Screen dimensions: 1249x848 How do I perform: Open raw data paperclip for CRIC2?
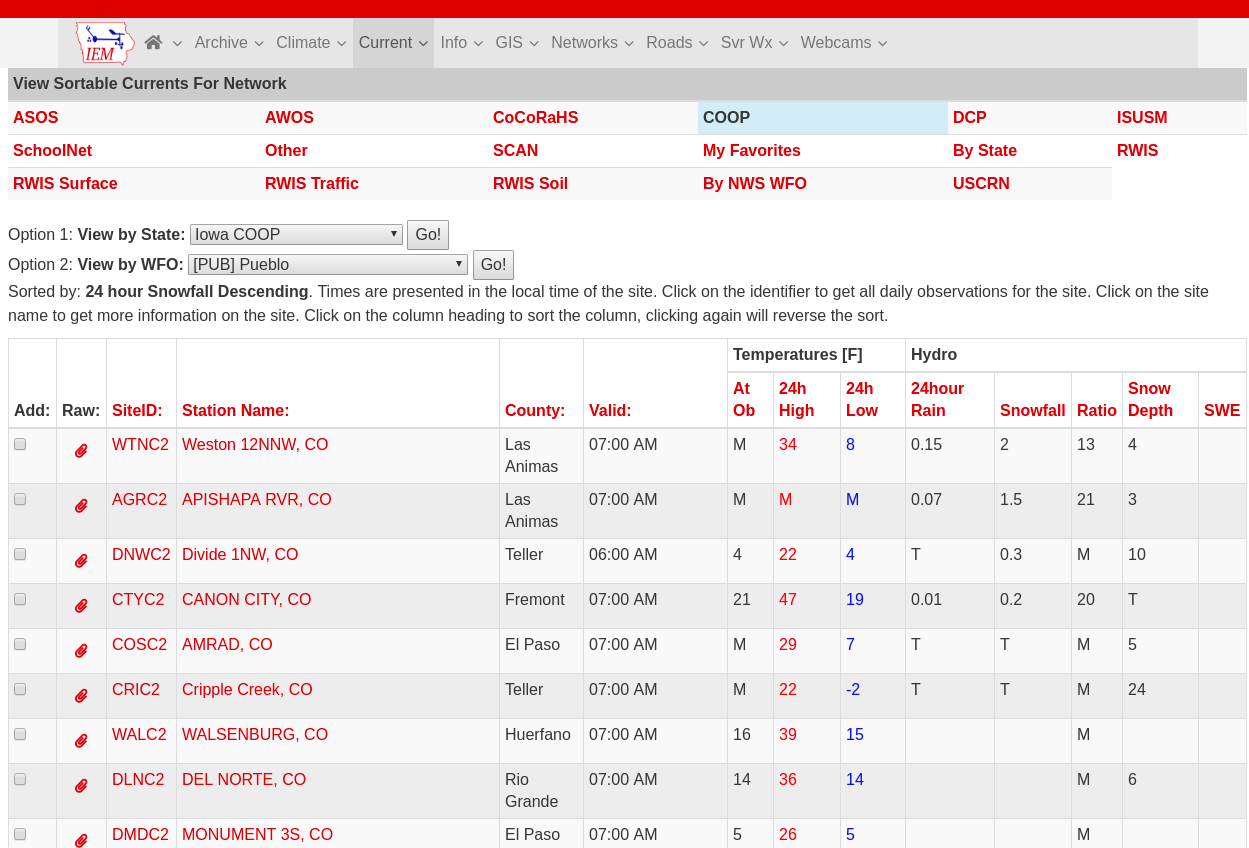click(81, 696)
